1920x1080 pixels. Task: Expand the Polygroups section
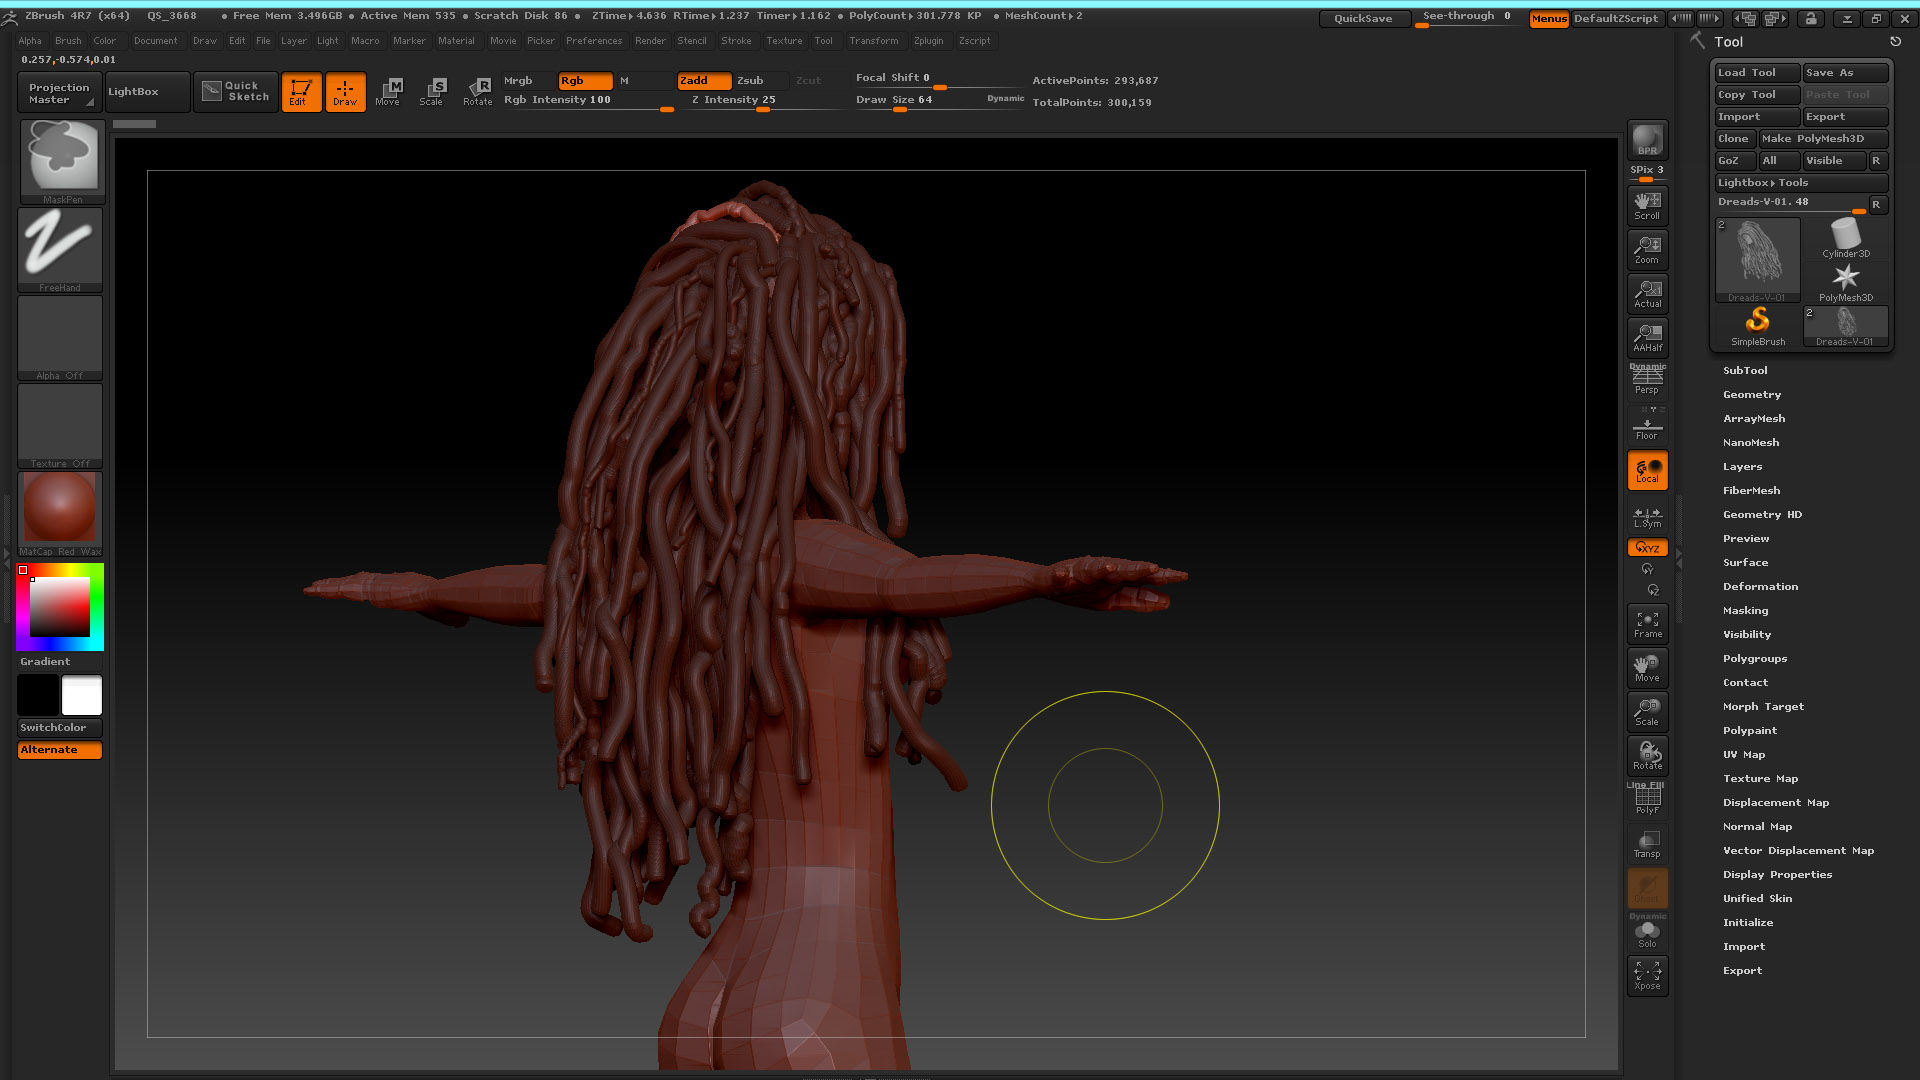[x=1754, y=658]
